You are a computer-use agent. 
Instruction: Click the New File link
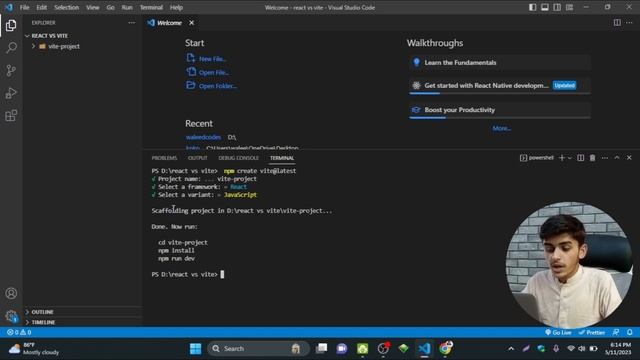[x=207, y=58]
